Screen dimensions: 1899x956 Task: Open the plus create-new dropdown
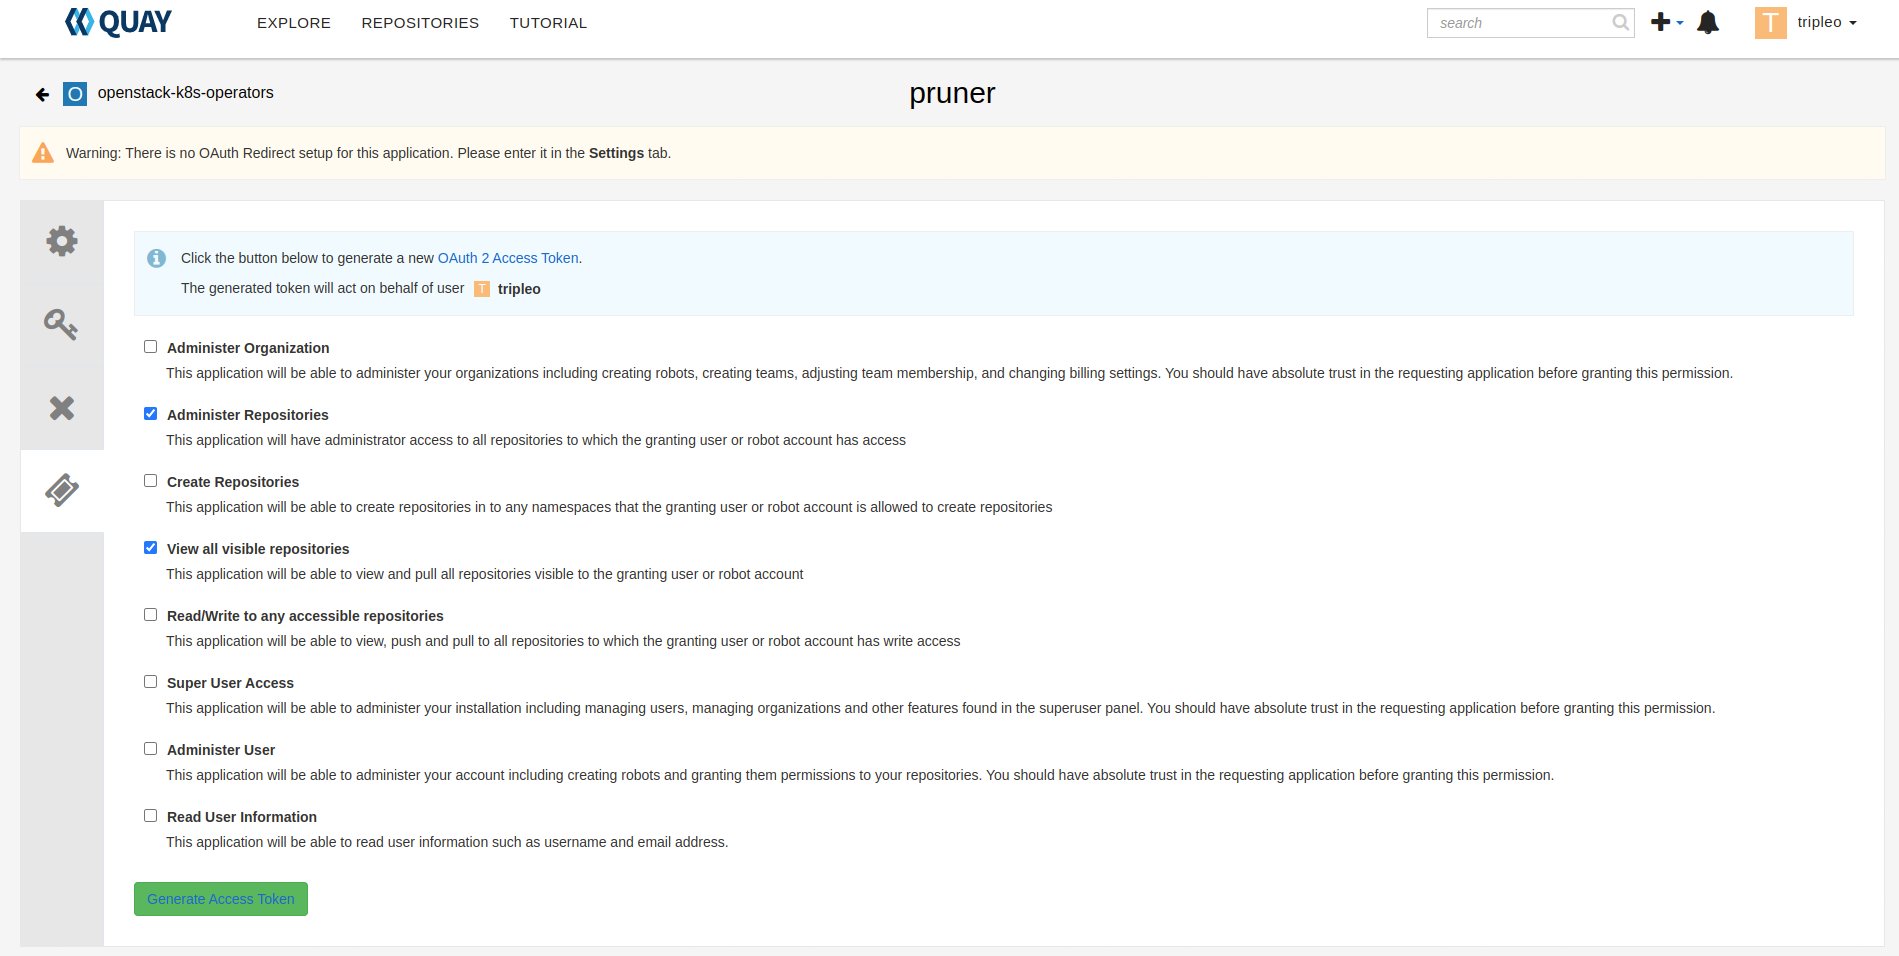click(x=1663, y=22)
